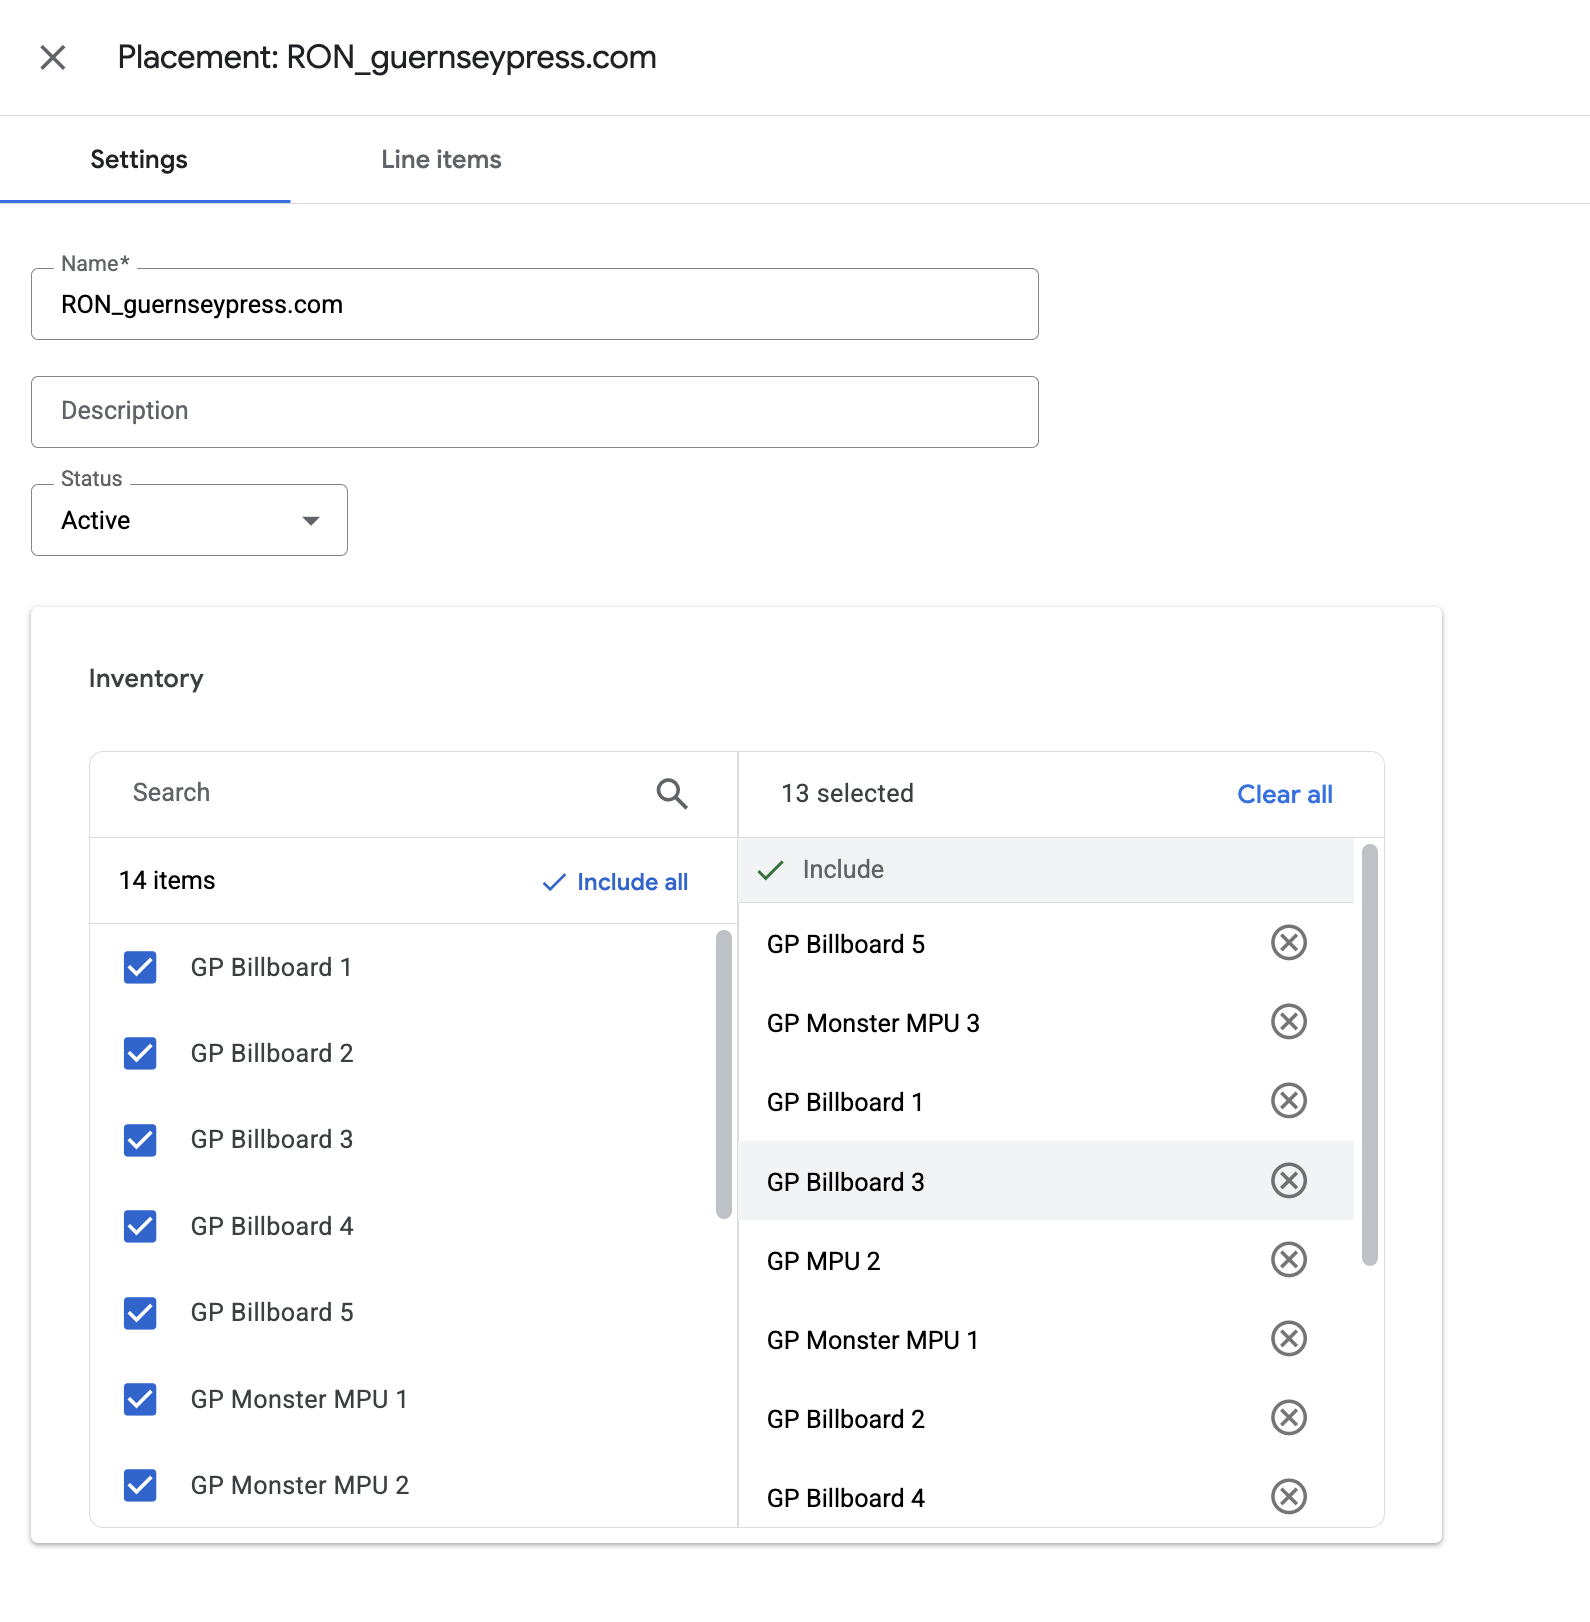
Task: Remove GP Billboard 2 from selected list
Action: [1289, 1417]
